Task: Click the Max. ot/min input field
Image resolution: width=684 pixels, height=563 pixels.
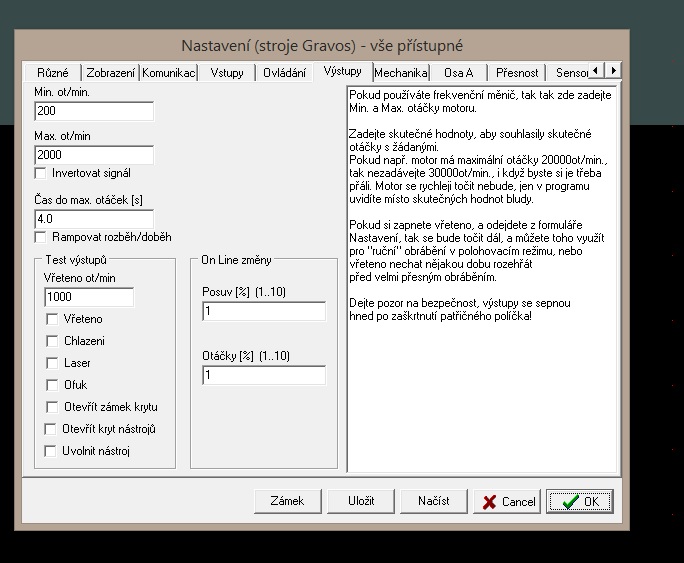Action: 93,155
